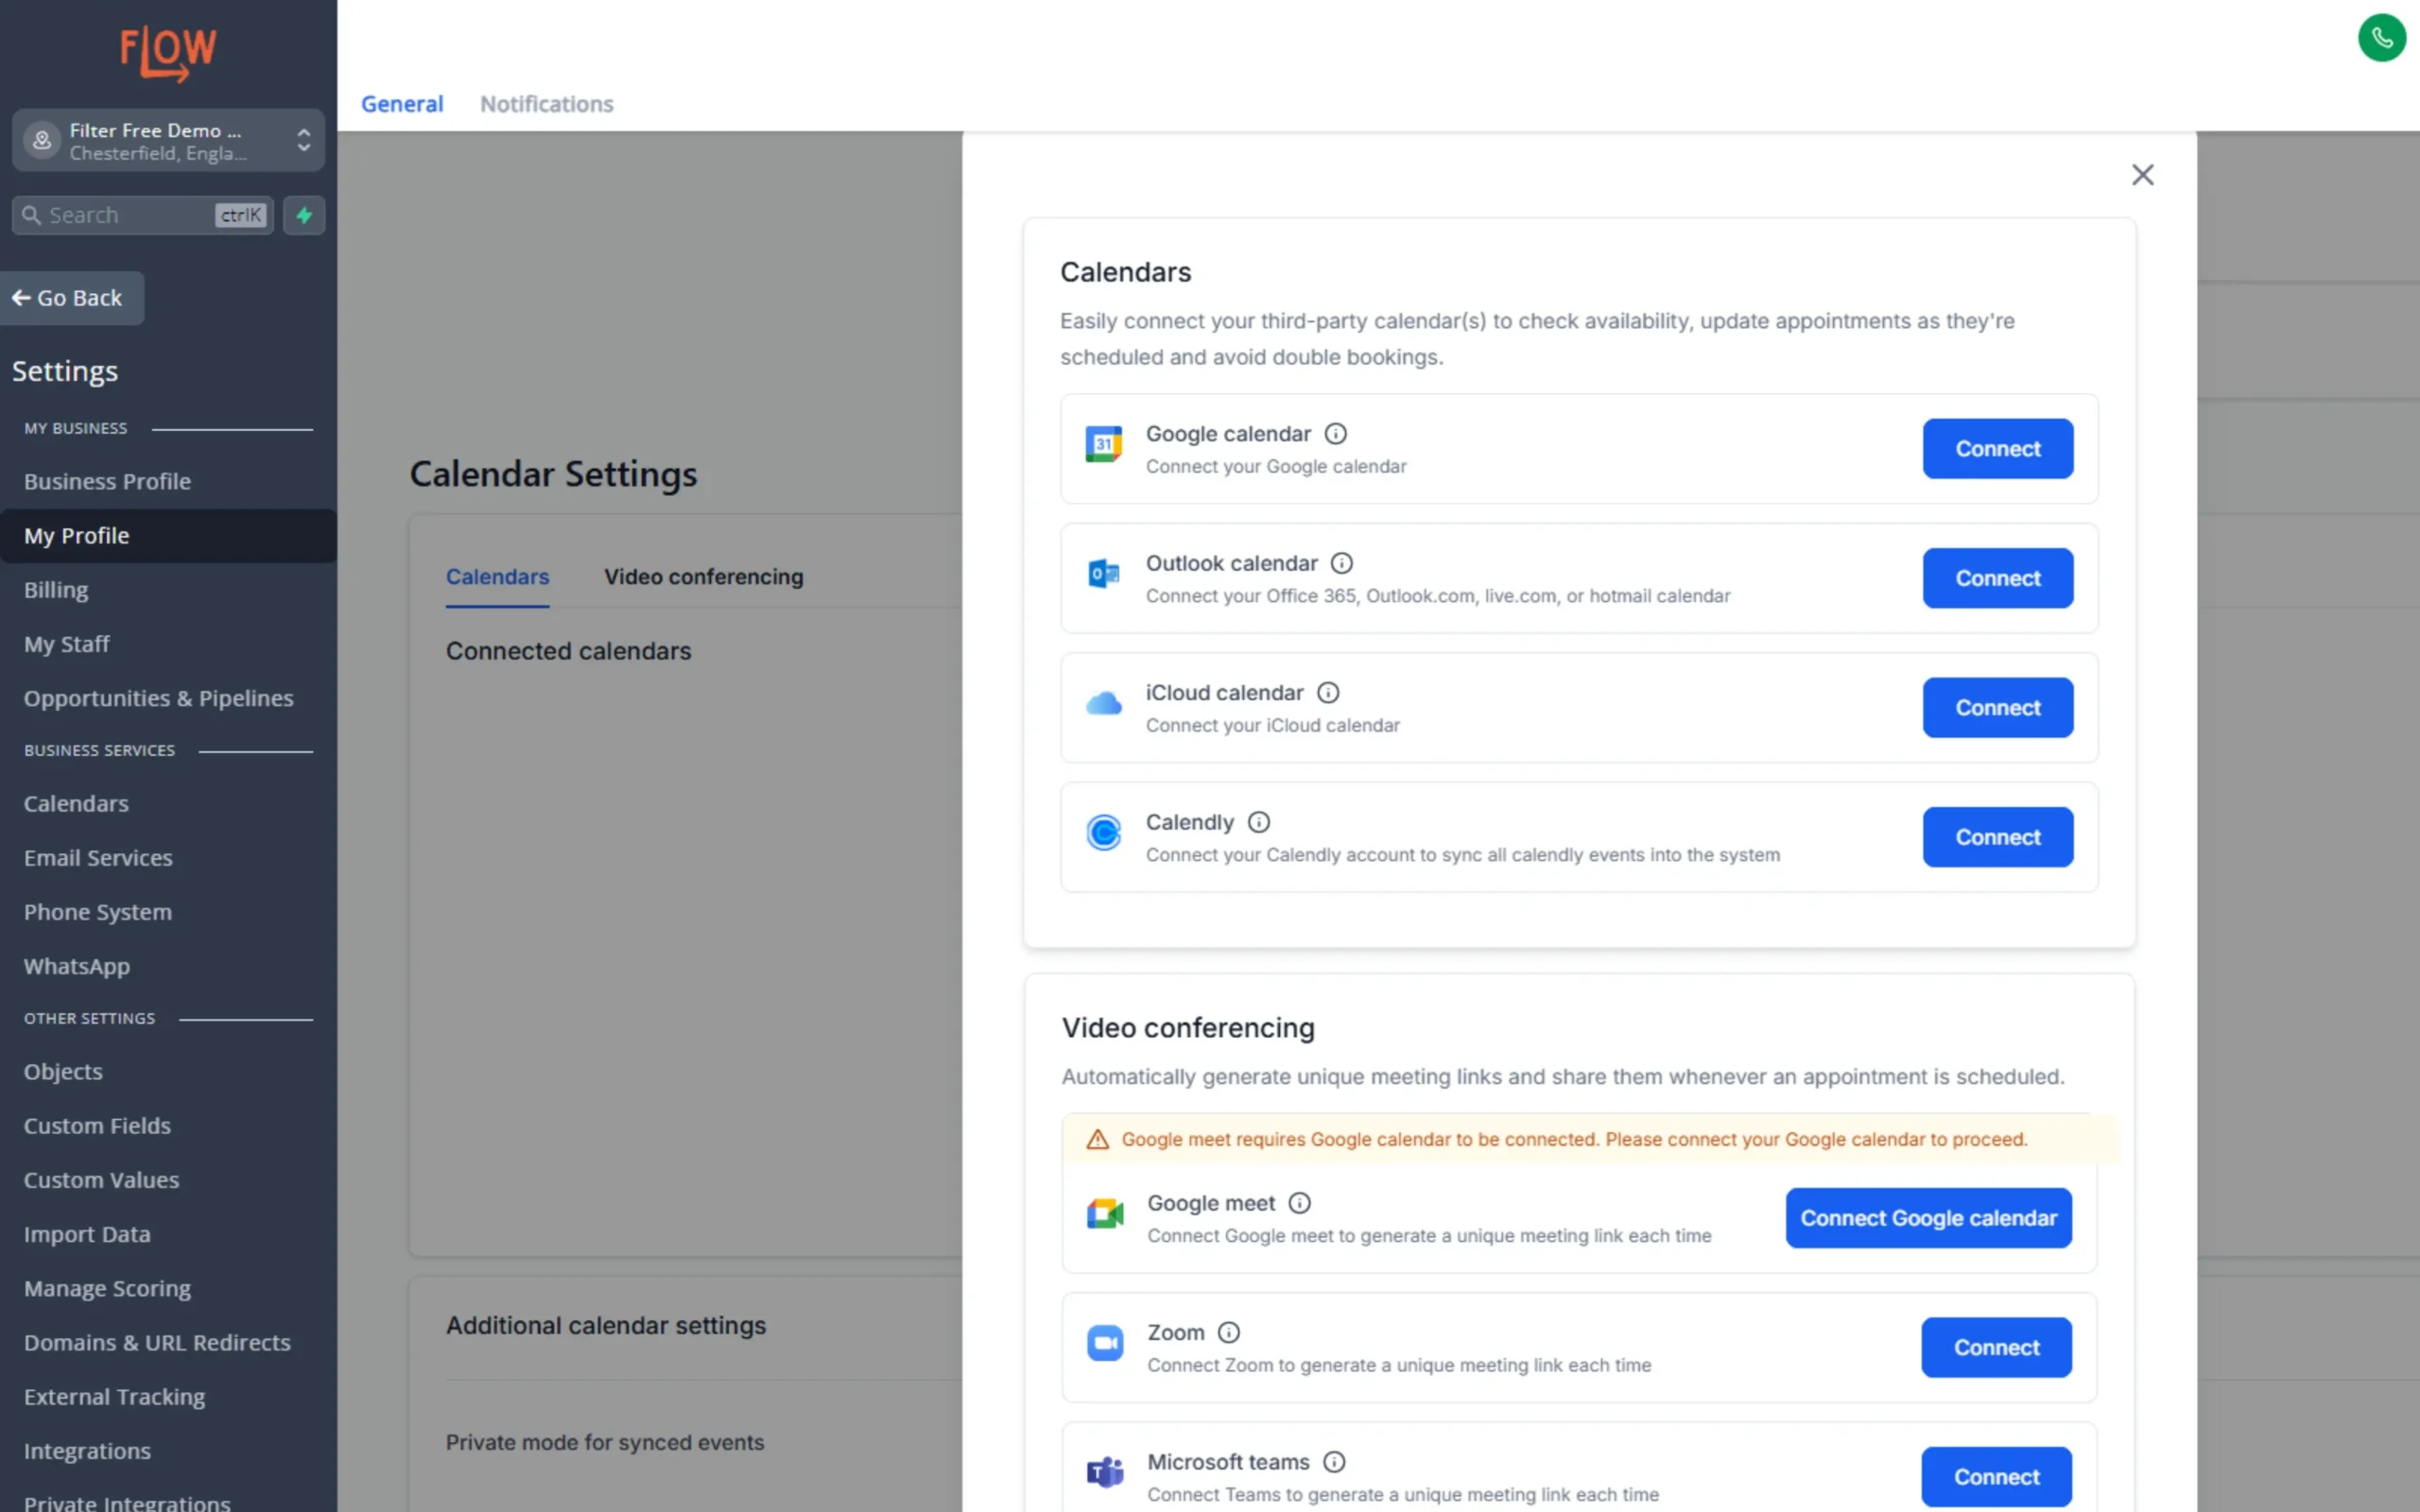This screenshot has height=1512, width=2420.
Task: Open Email Services settings
Action: coord(168,858)
